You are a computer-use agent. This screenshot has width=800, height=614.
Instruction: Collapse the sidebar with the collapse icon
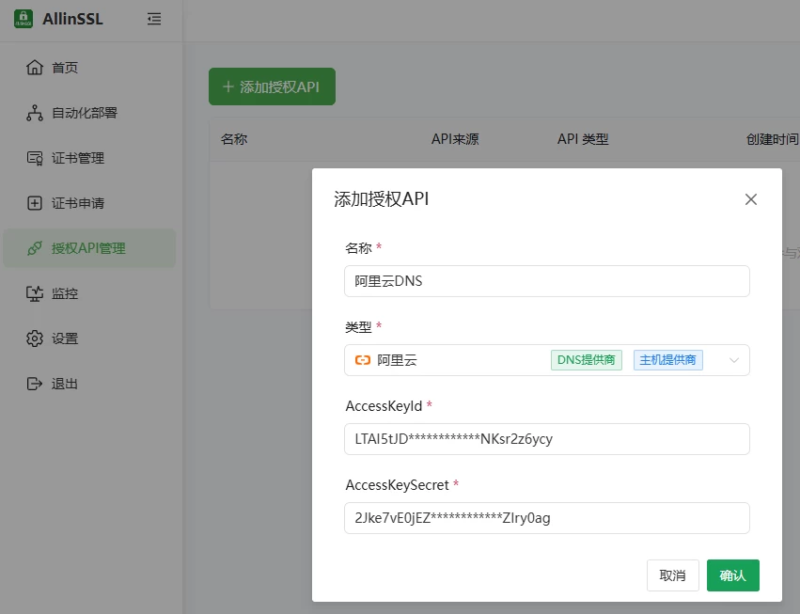(x=154, y=18)
